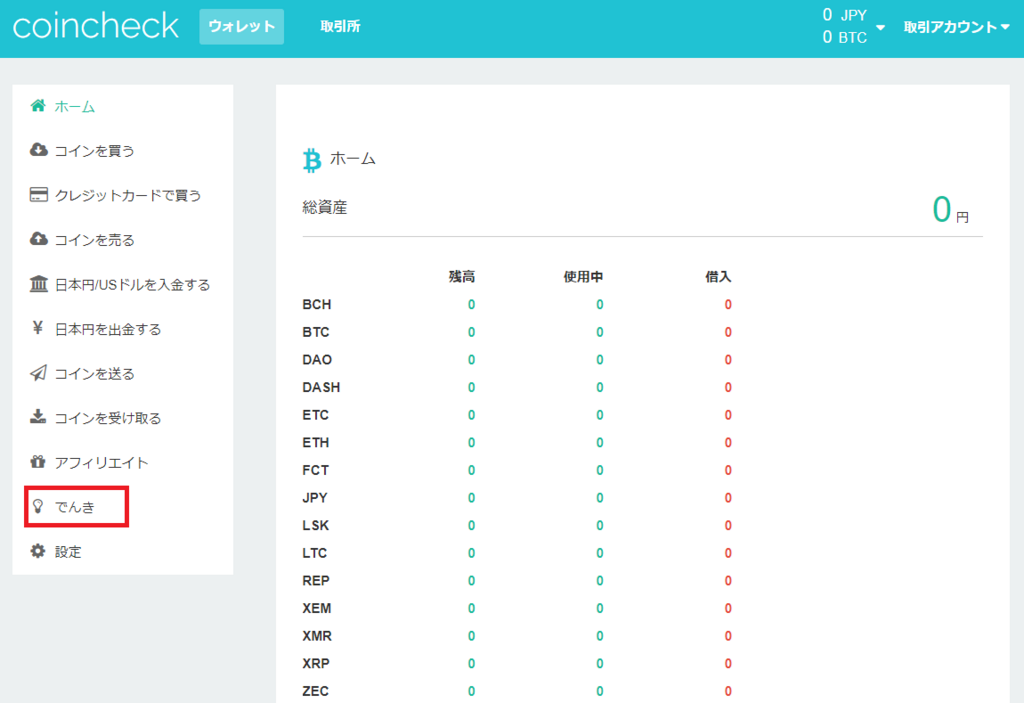Click the XRP row label
Screen dimensions: 1024x703
click(315, 663)
